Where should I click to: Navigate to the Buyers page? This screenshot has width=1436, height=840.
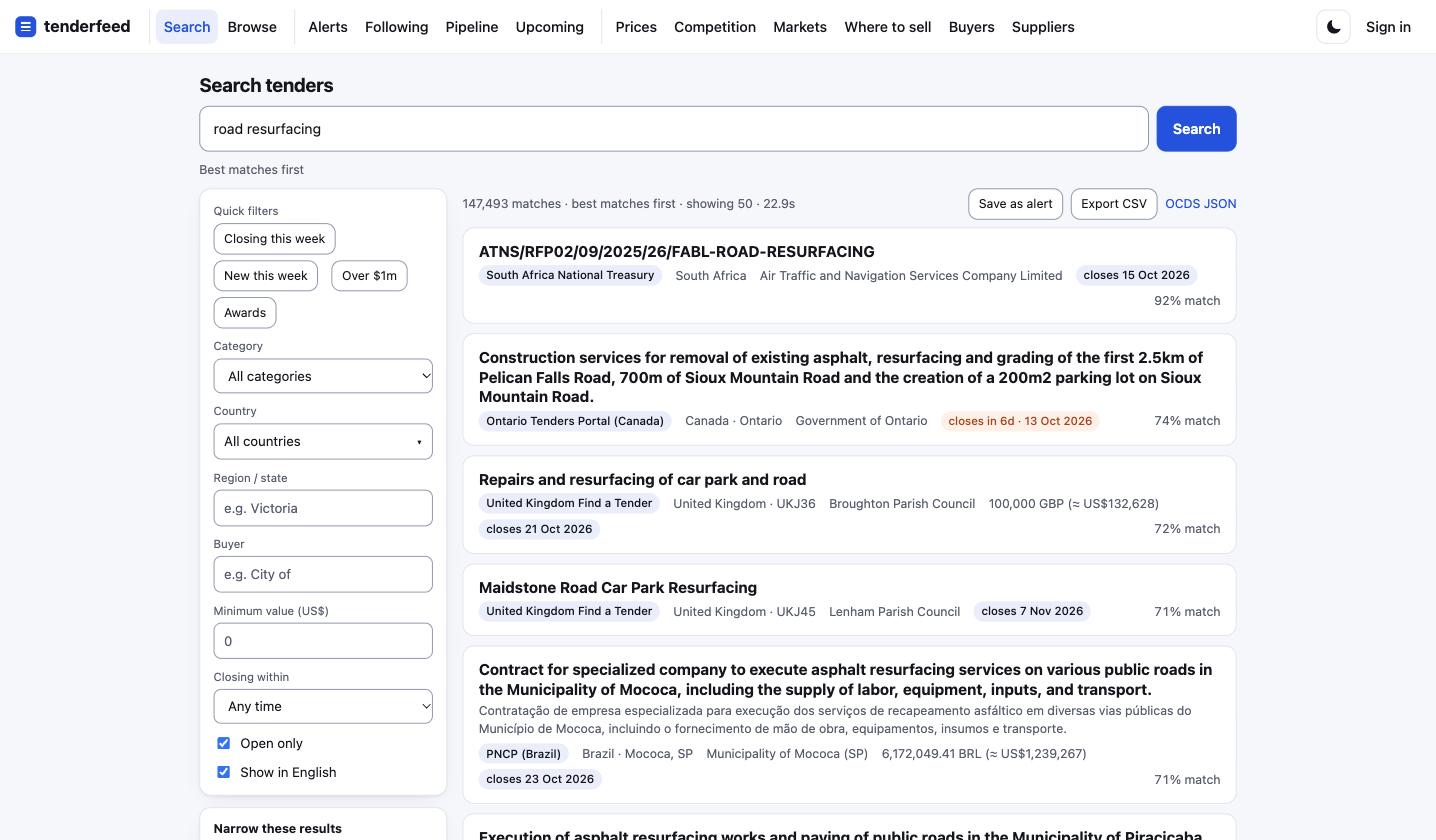tap(971, 27)
